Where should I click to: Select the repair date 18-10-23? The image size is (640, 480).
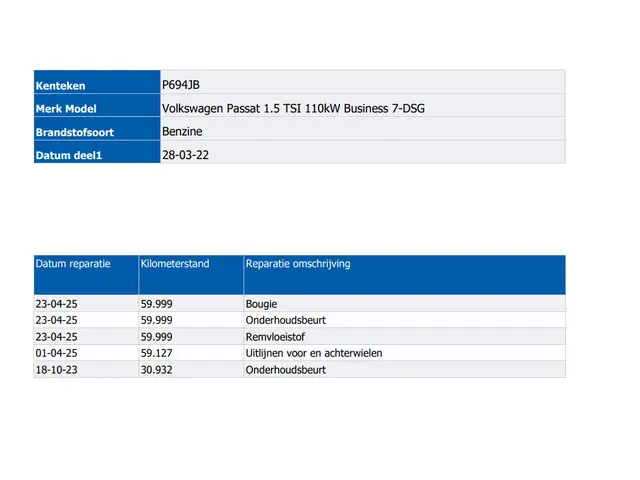click(x=56, y=370)
